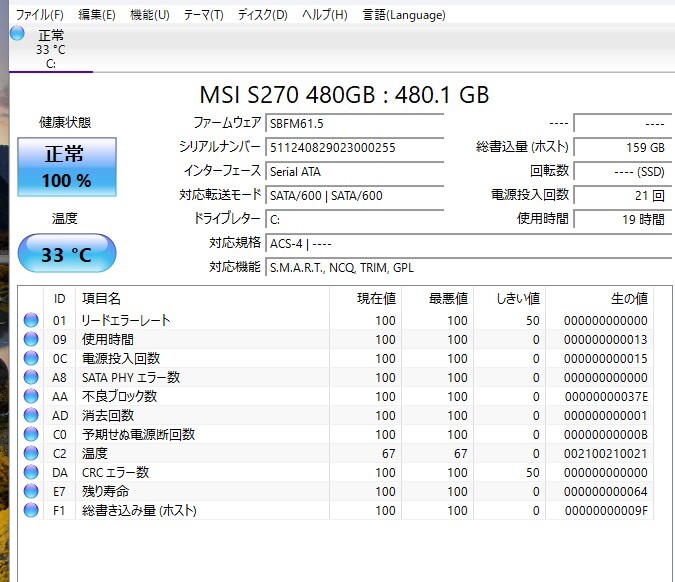Click the firmware field SBFM61.5
This screenshot has width=675, height=582.
coord(355,124)
